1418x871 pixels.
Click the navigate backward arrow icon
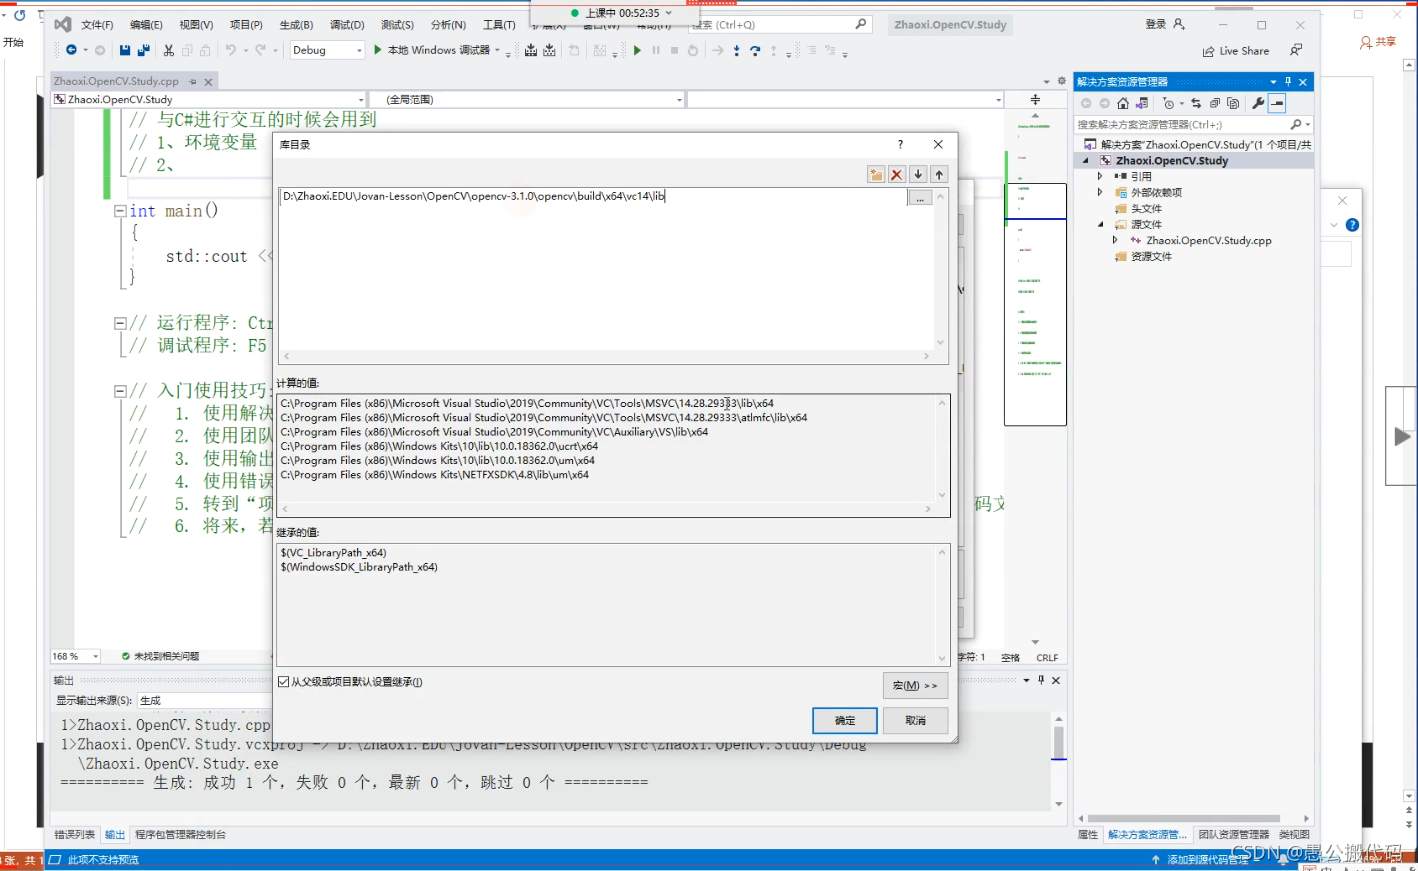[71, 50]
